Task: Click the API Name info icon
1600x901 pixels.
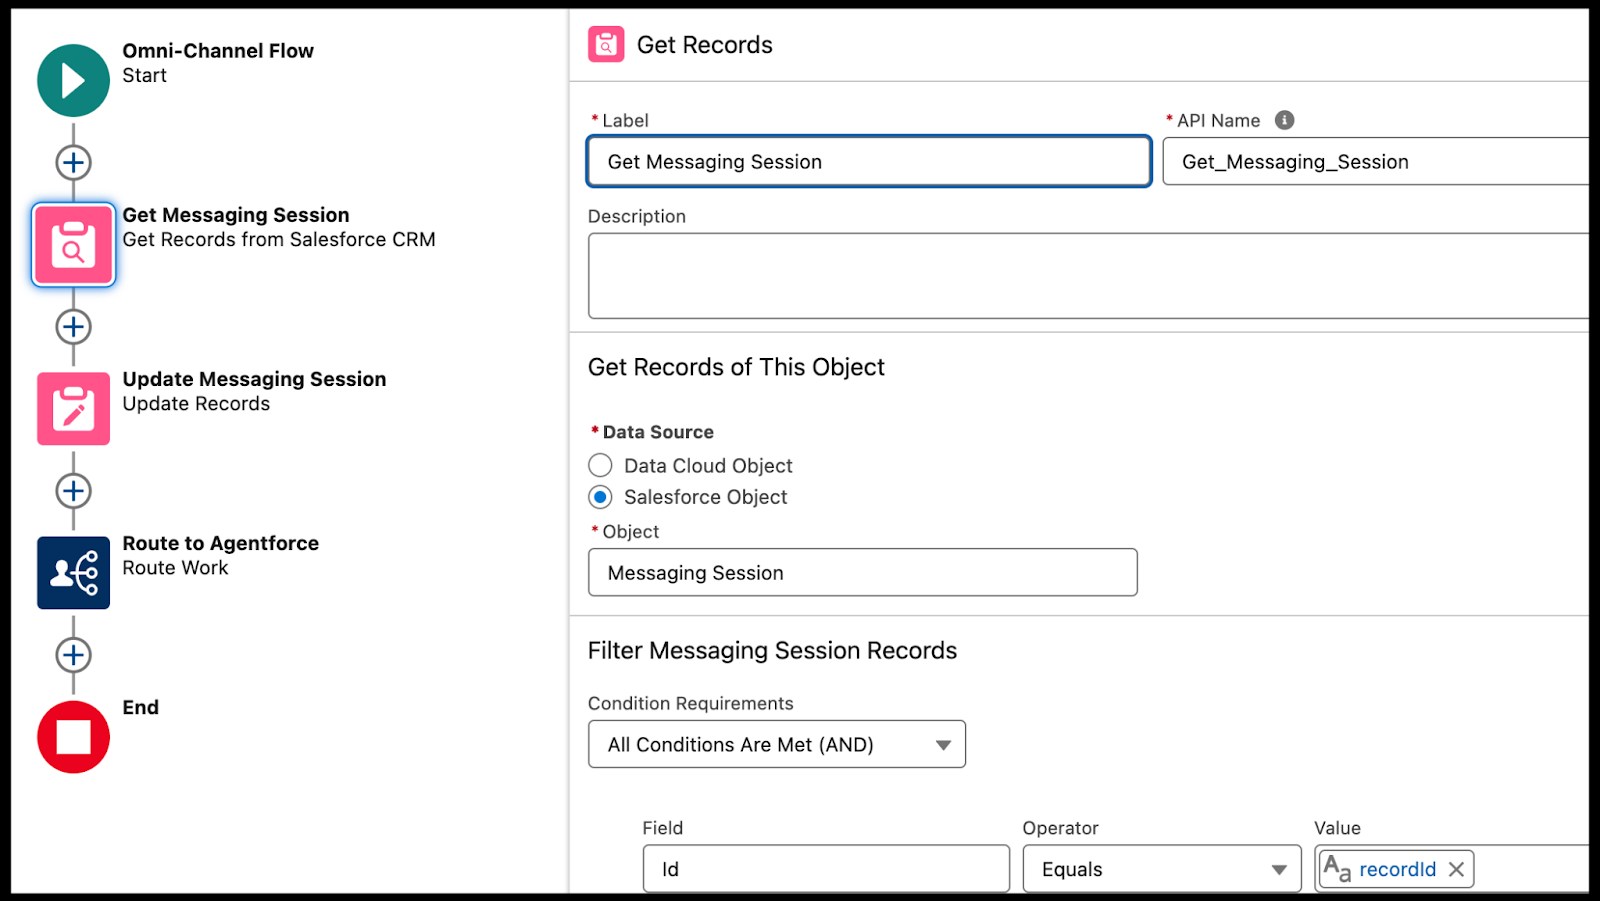Action: click(x=1284, y=120)
